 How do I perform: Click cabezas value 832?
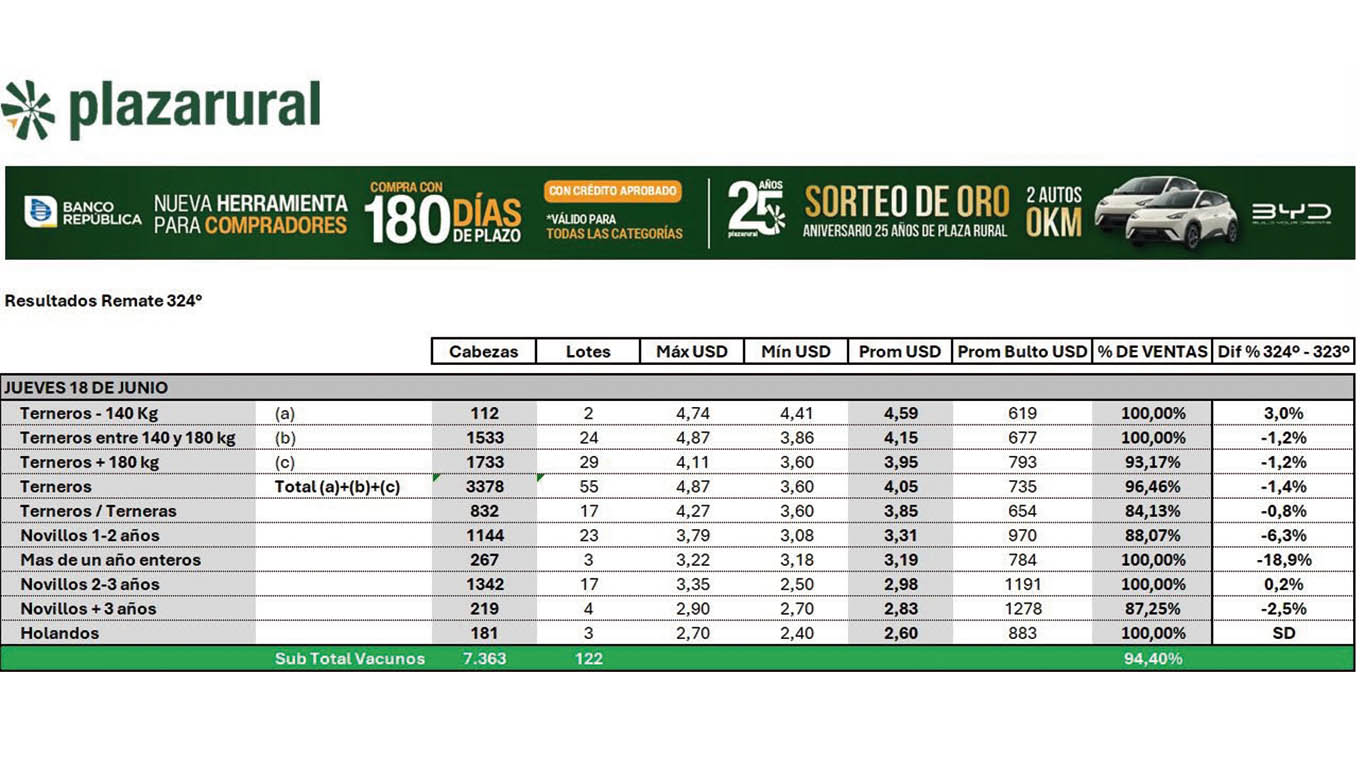(x=484, y=511)
